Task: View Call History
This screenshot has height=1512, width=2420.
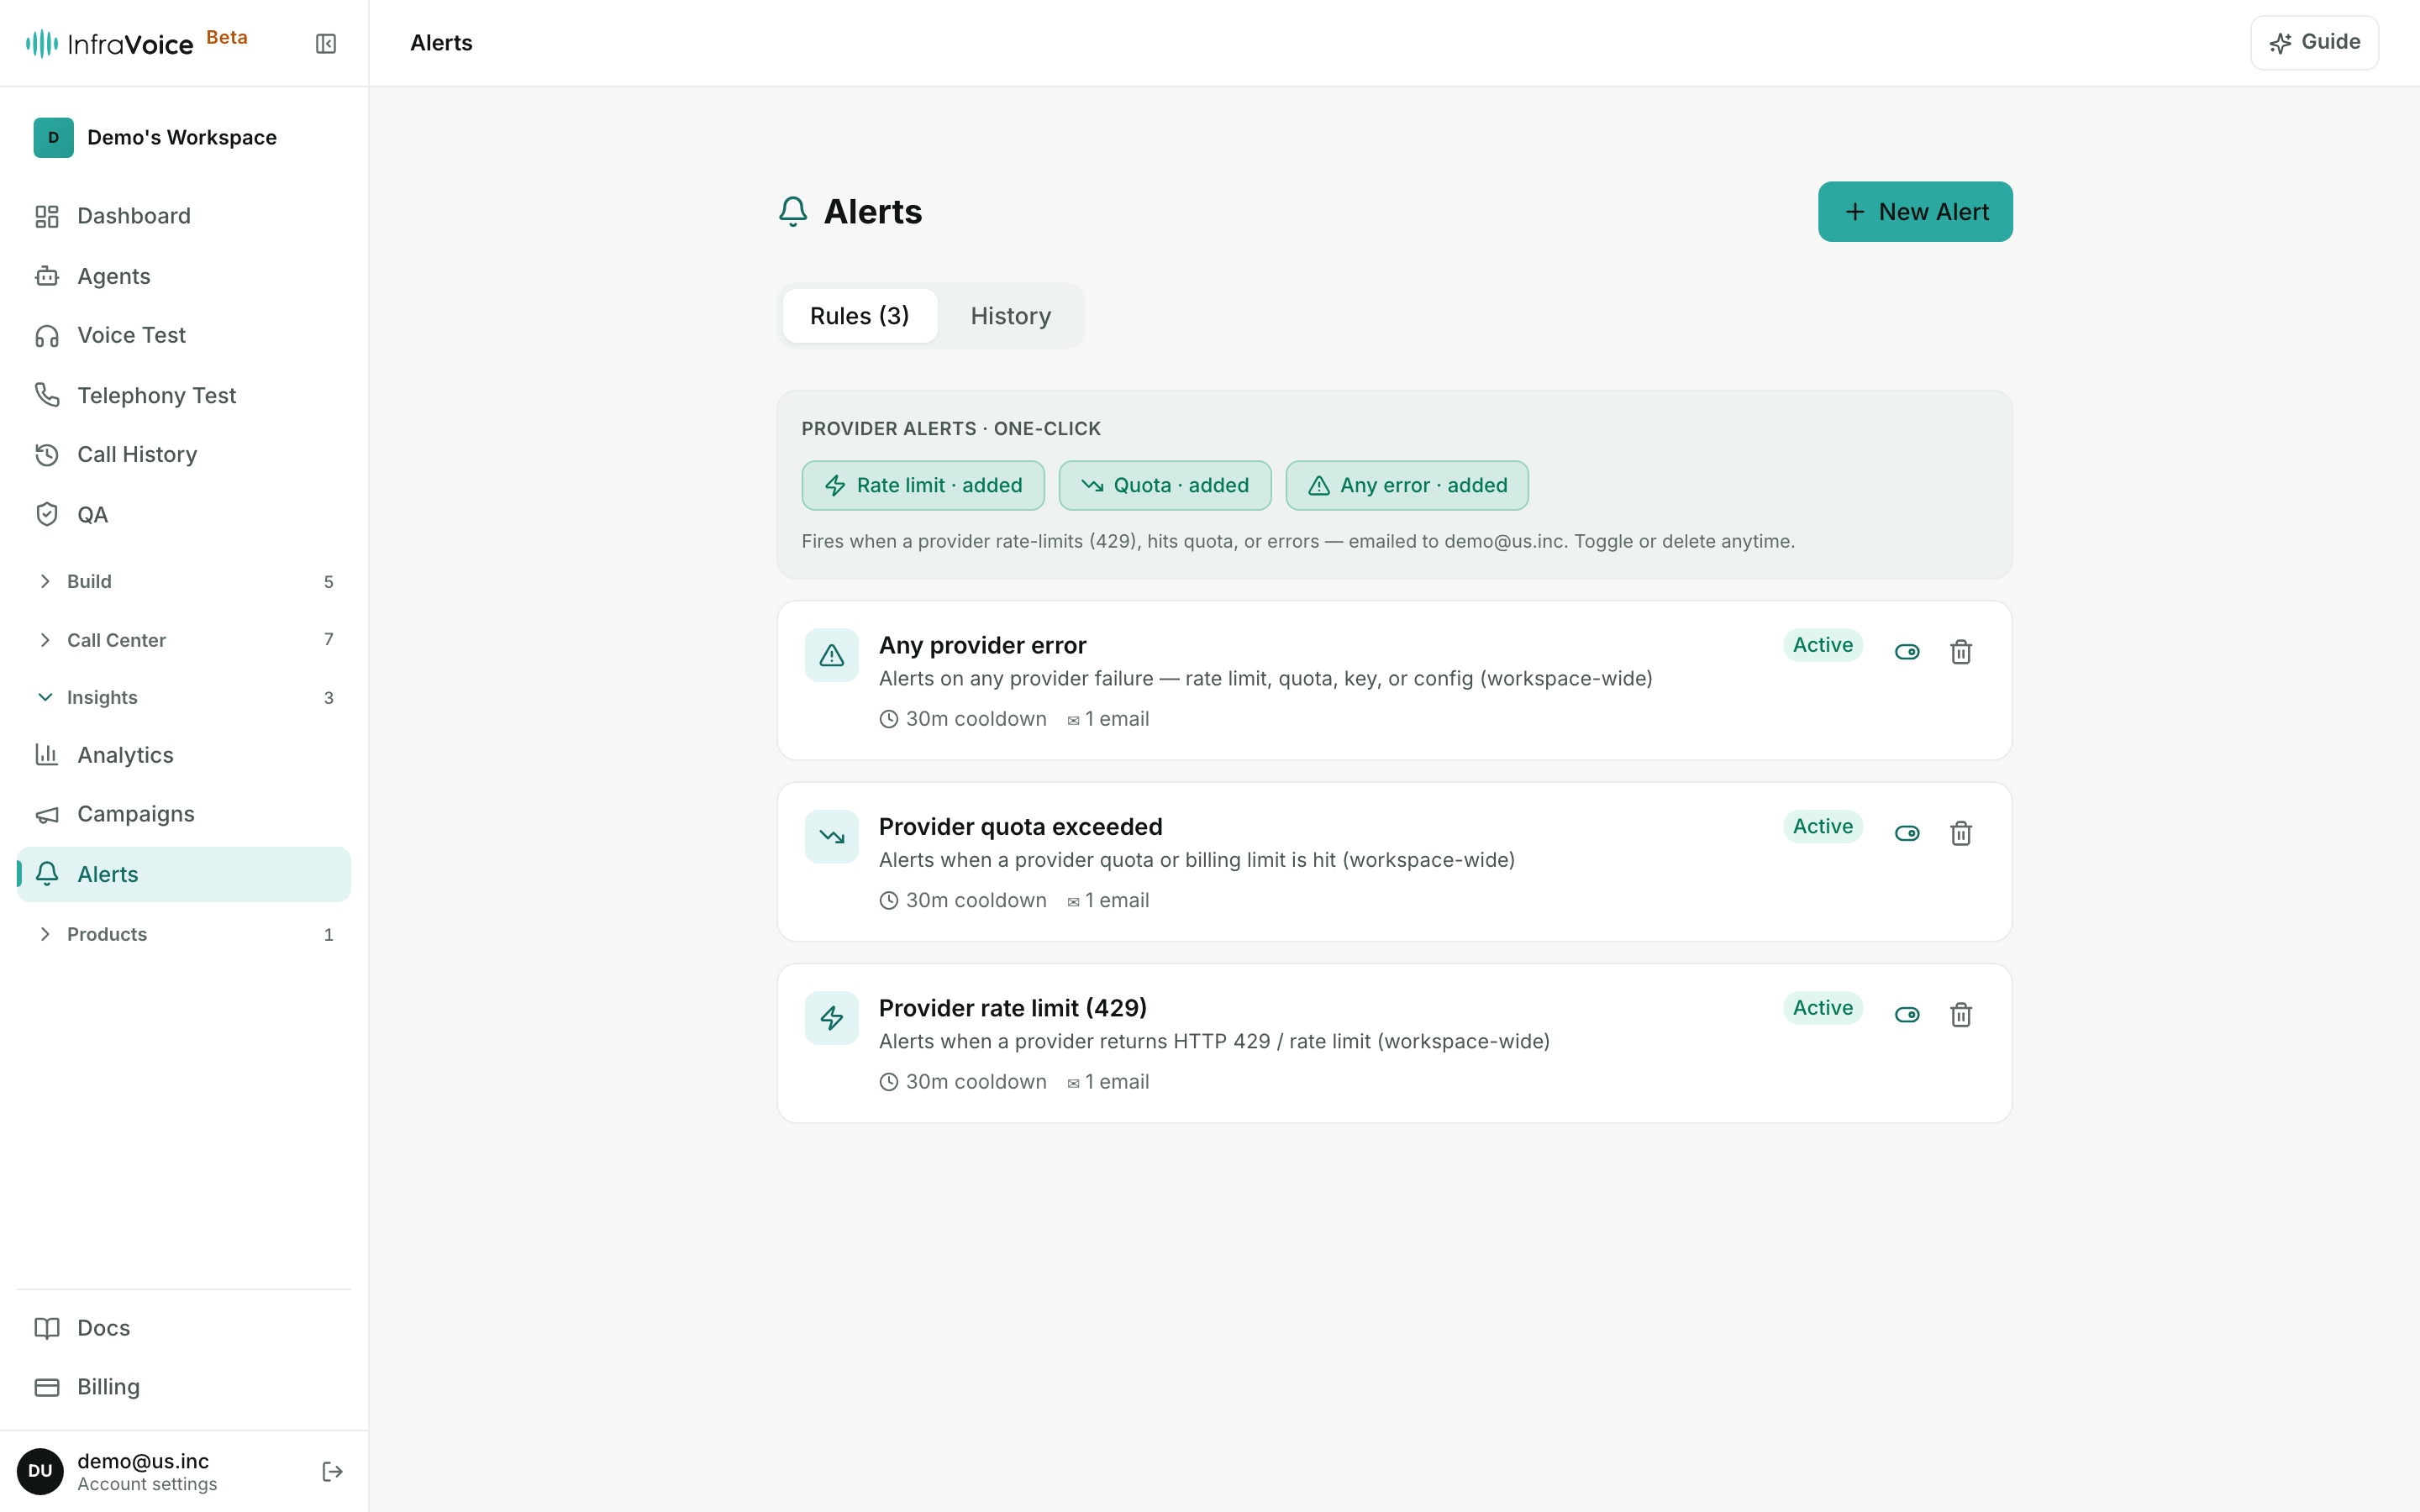Action: [x=184, y=454]
